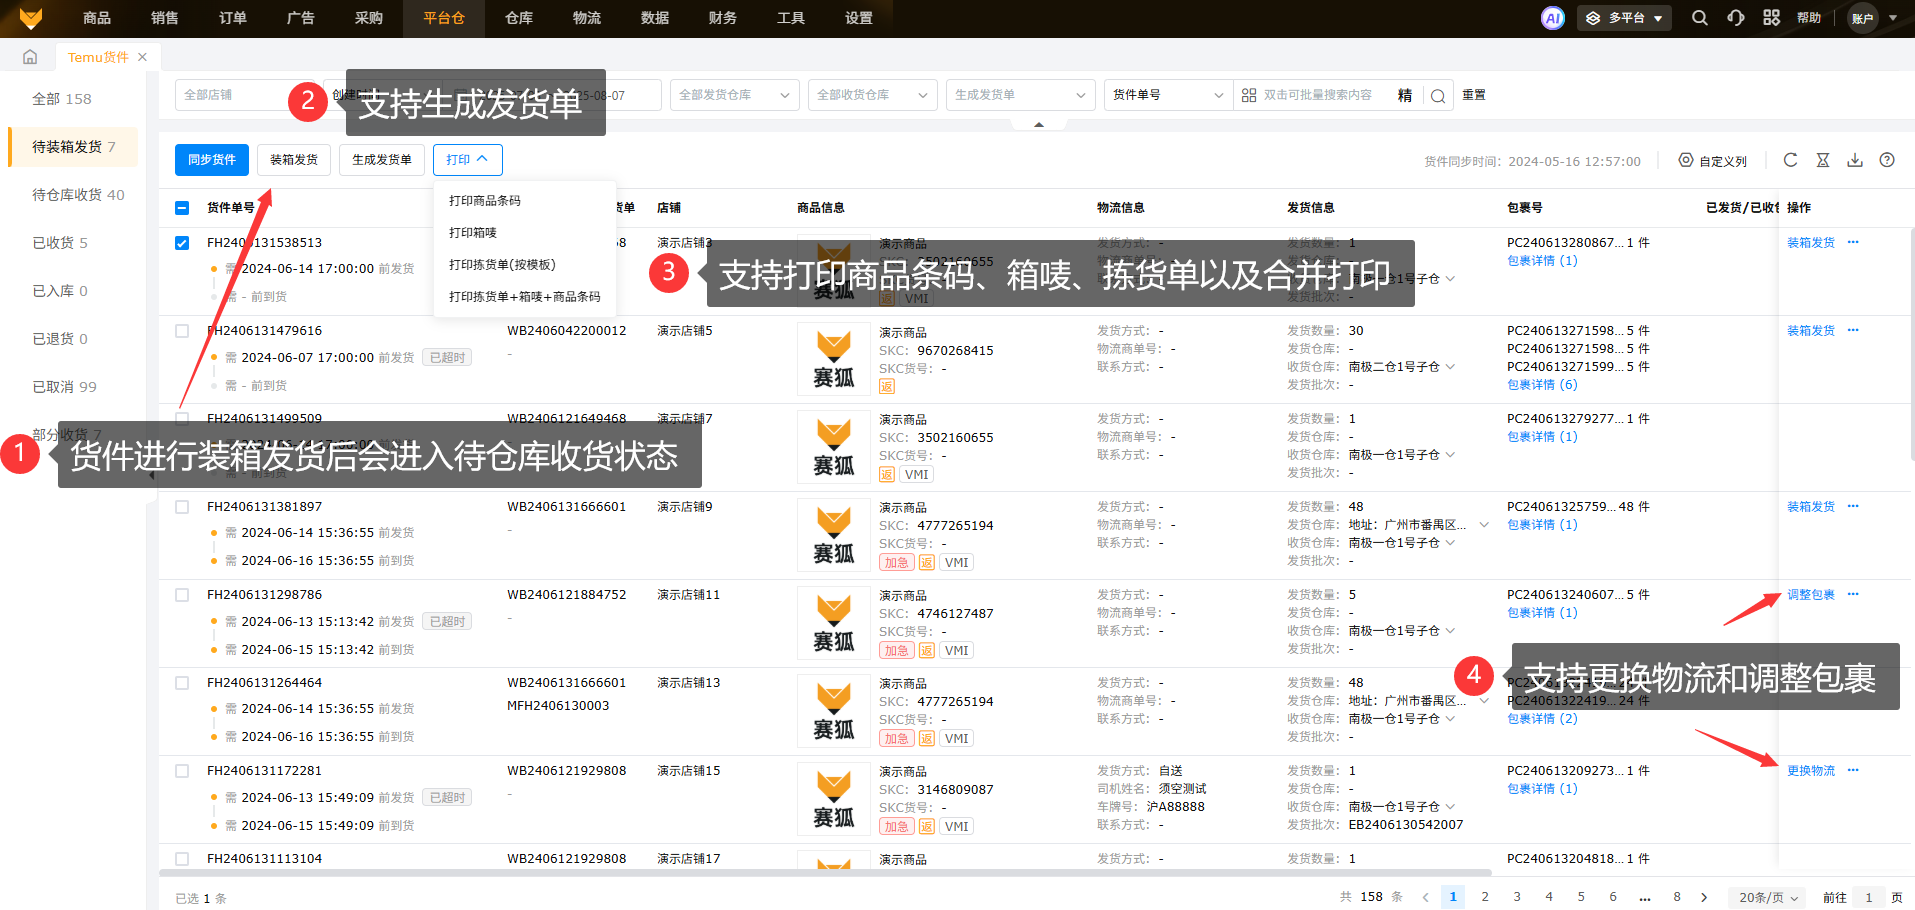Open the apps grid icon
The height and width of the screenshot is (910, 1915).
(x=1771, y=18)
